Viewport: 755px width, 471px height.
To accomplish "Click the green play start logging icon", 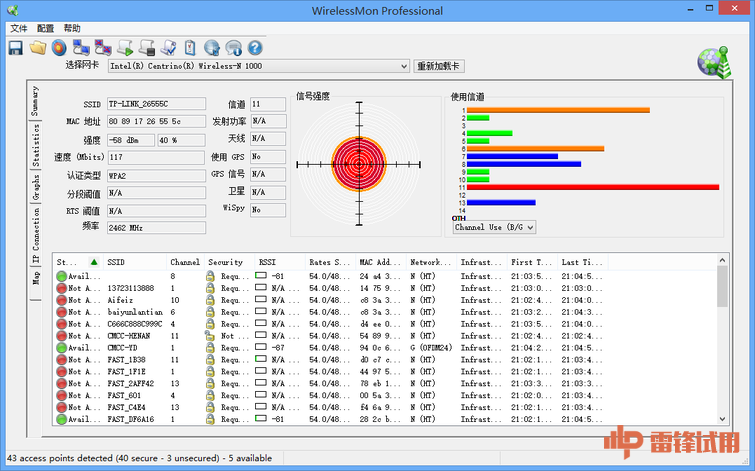I will pos(126,47).
